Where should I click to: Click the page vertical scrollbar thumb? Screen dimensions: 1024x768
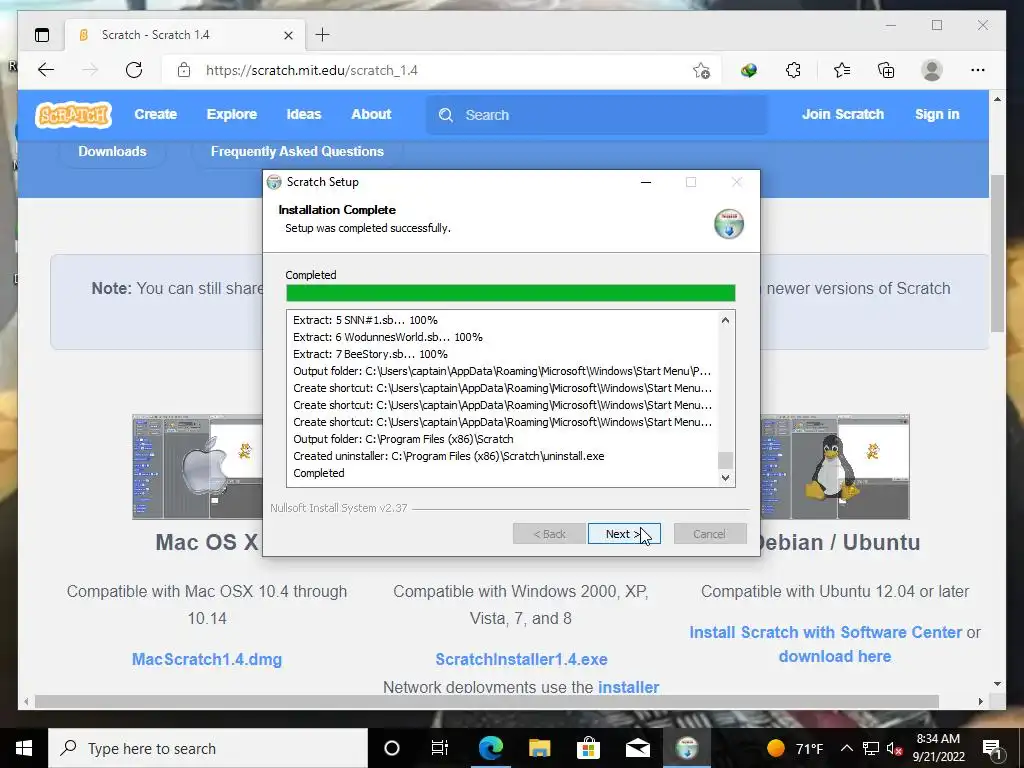pyautogui.click(x=997, y=253)
